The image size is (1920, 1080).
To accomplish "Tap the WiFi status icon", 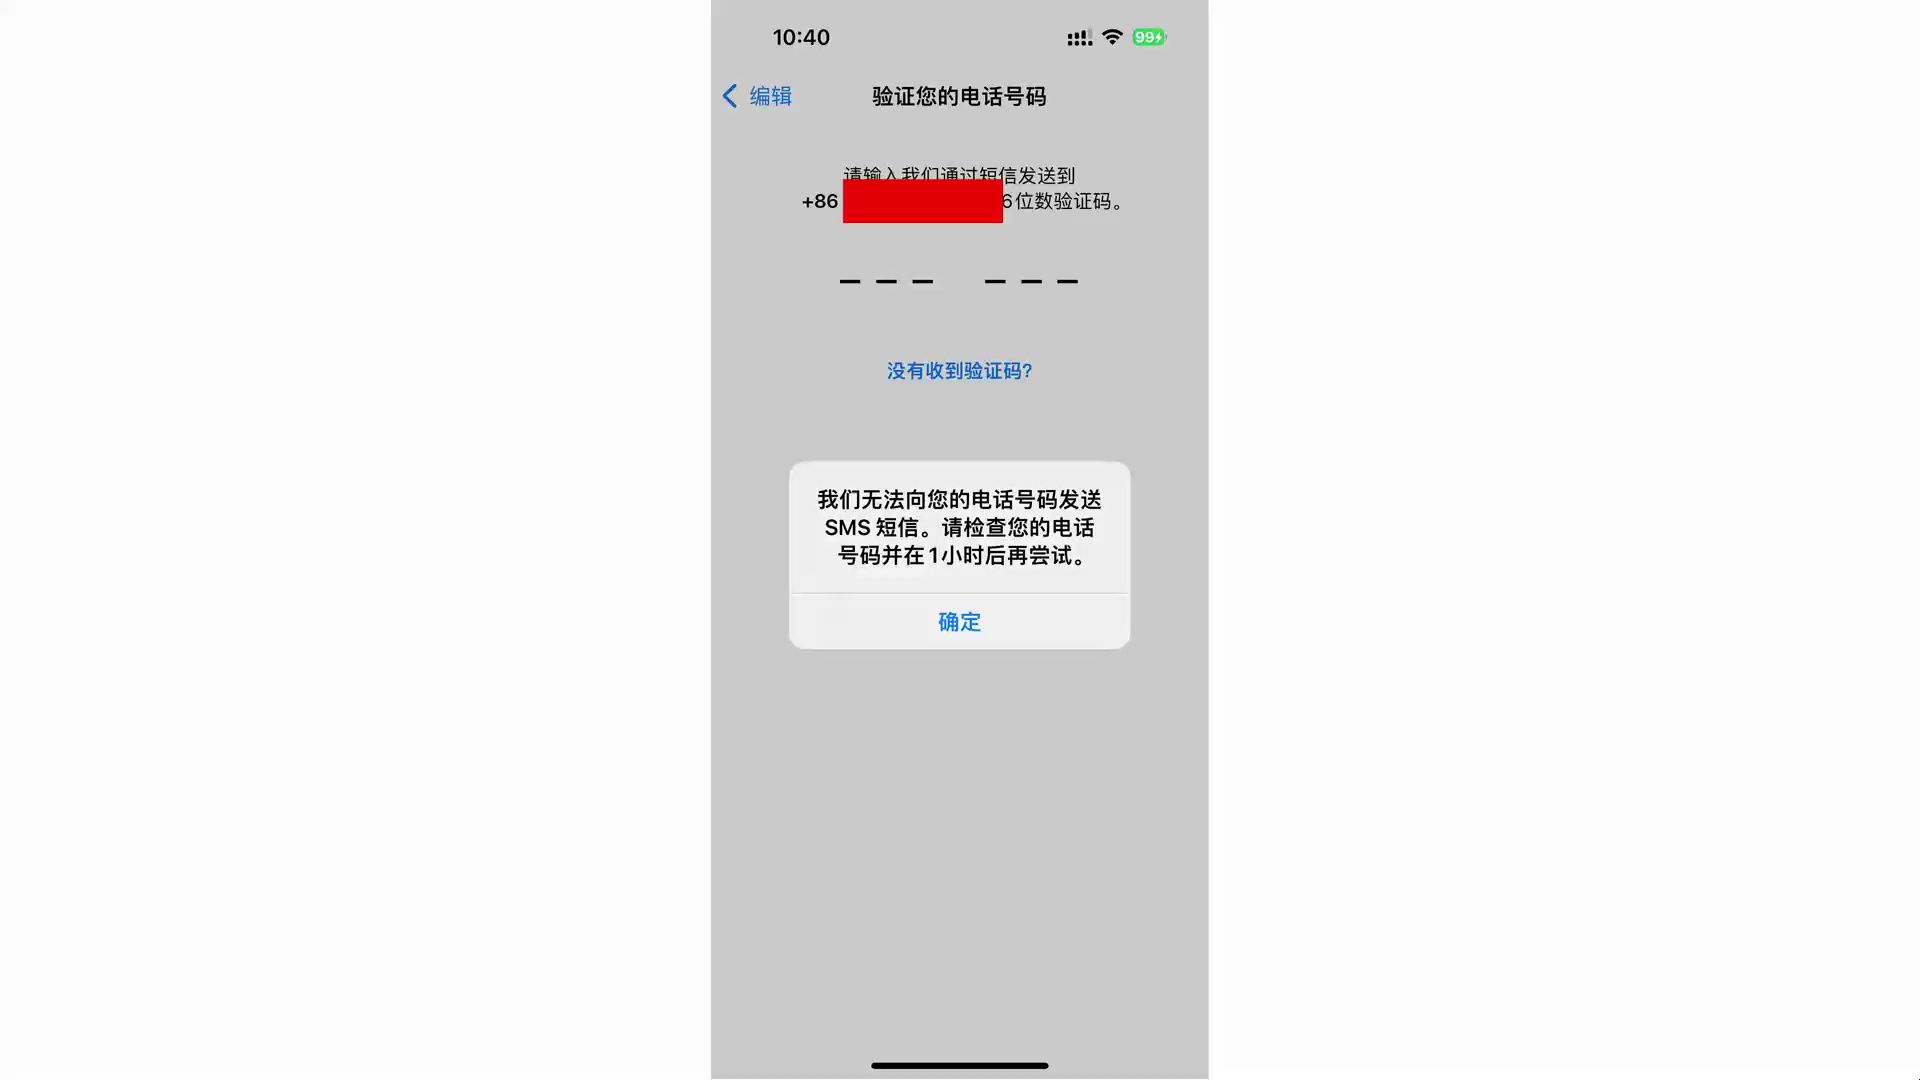I will (x=1113, y=37).
